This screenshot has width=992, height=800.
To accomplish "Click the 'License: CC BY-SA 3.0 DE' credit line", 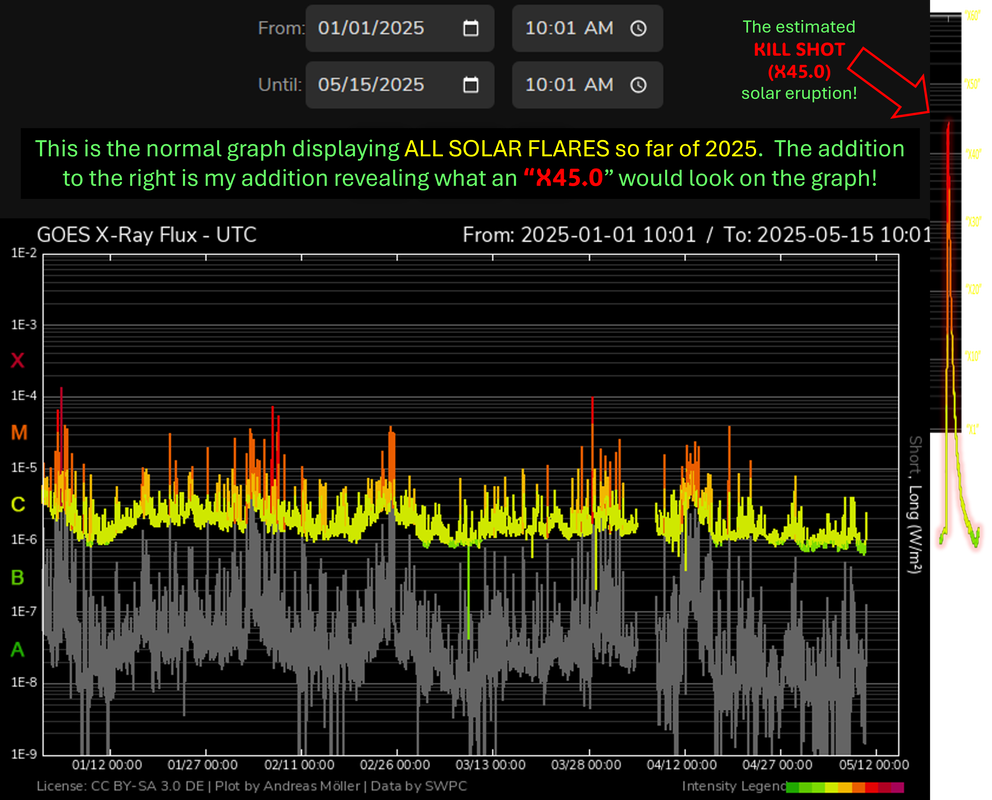I will point(120,787).
